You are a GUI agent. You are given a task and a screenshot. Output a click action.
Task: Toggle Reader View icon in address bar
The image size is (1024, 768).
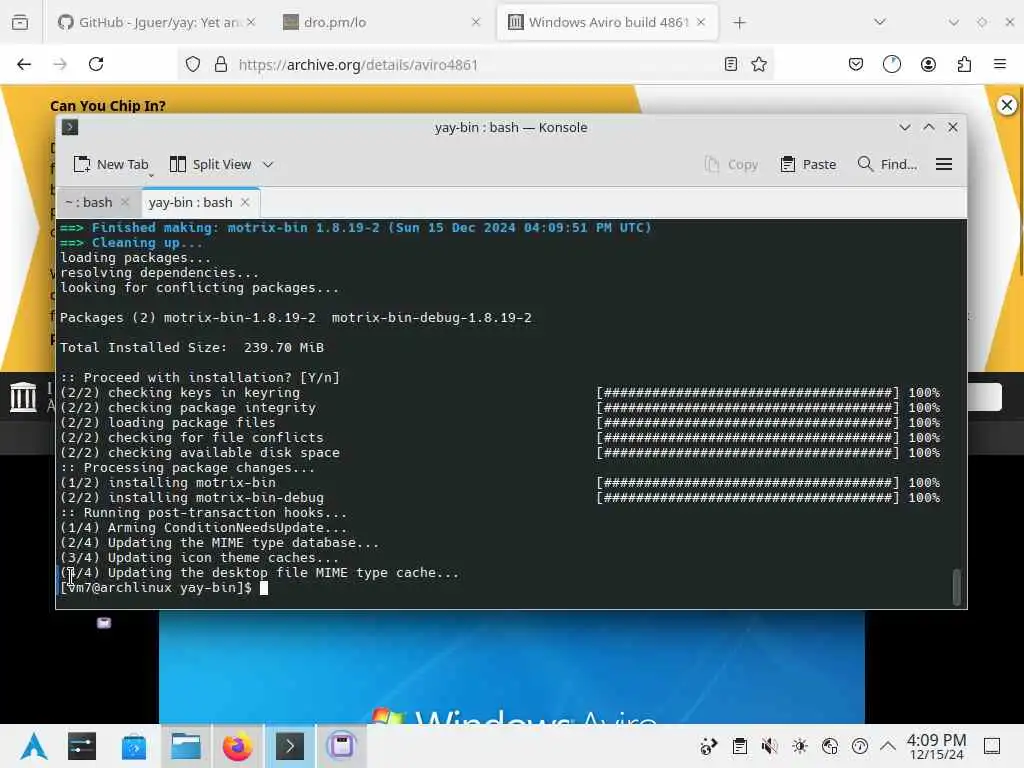point(731,64)
